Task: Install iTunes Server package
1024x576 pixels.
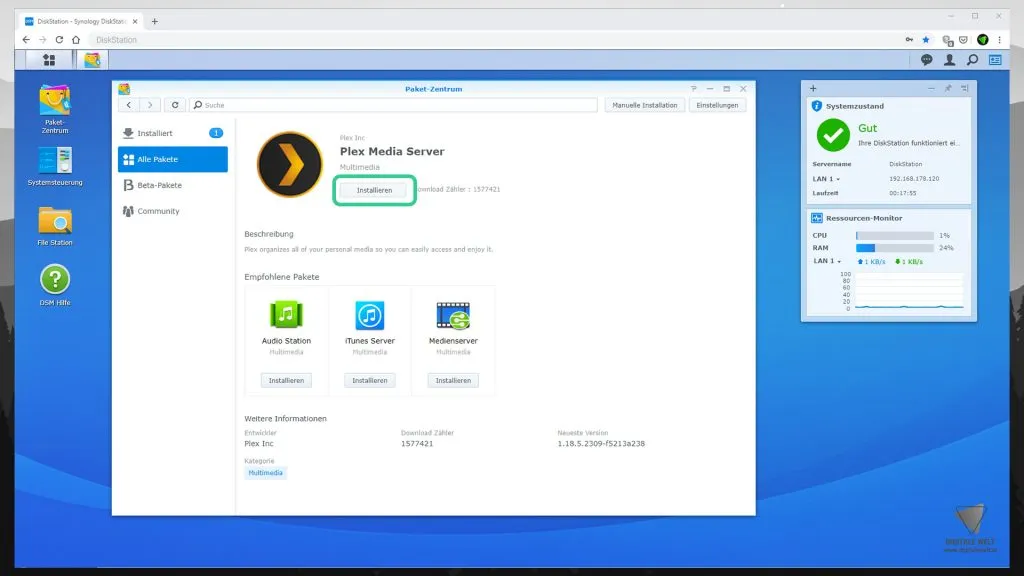Action: tap(370, 381)
